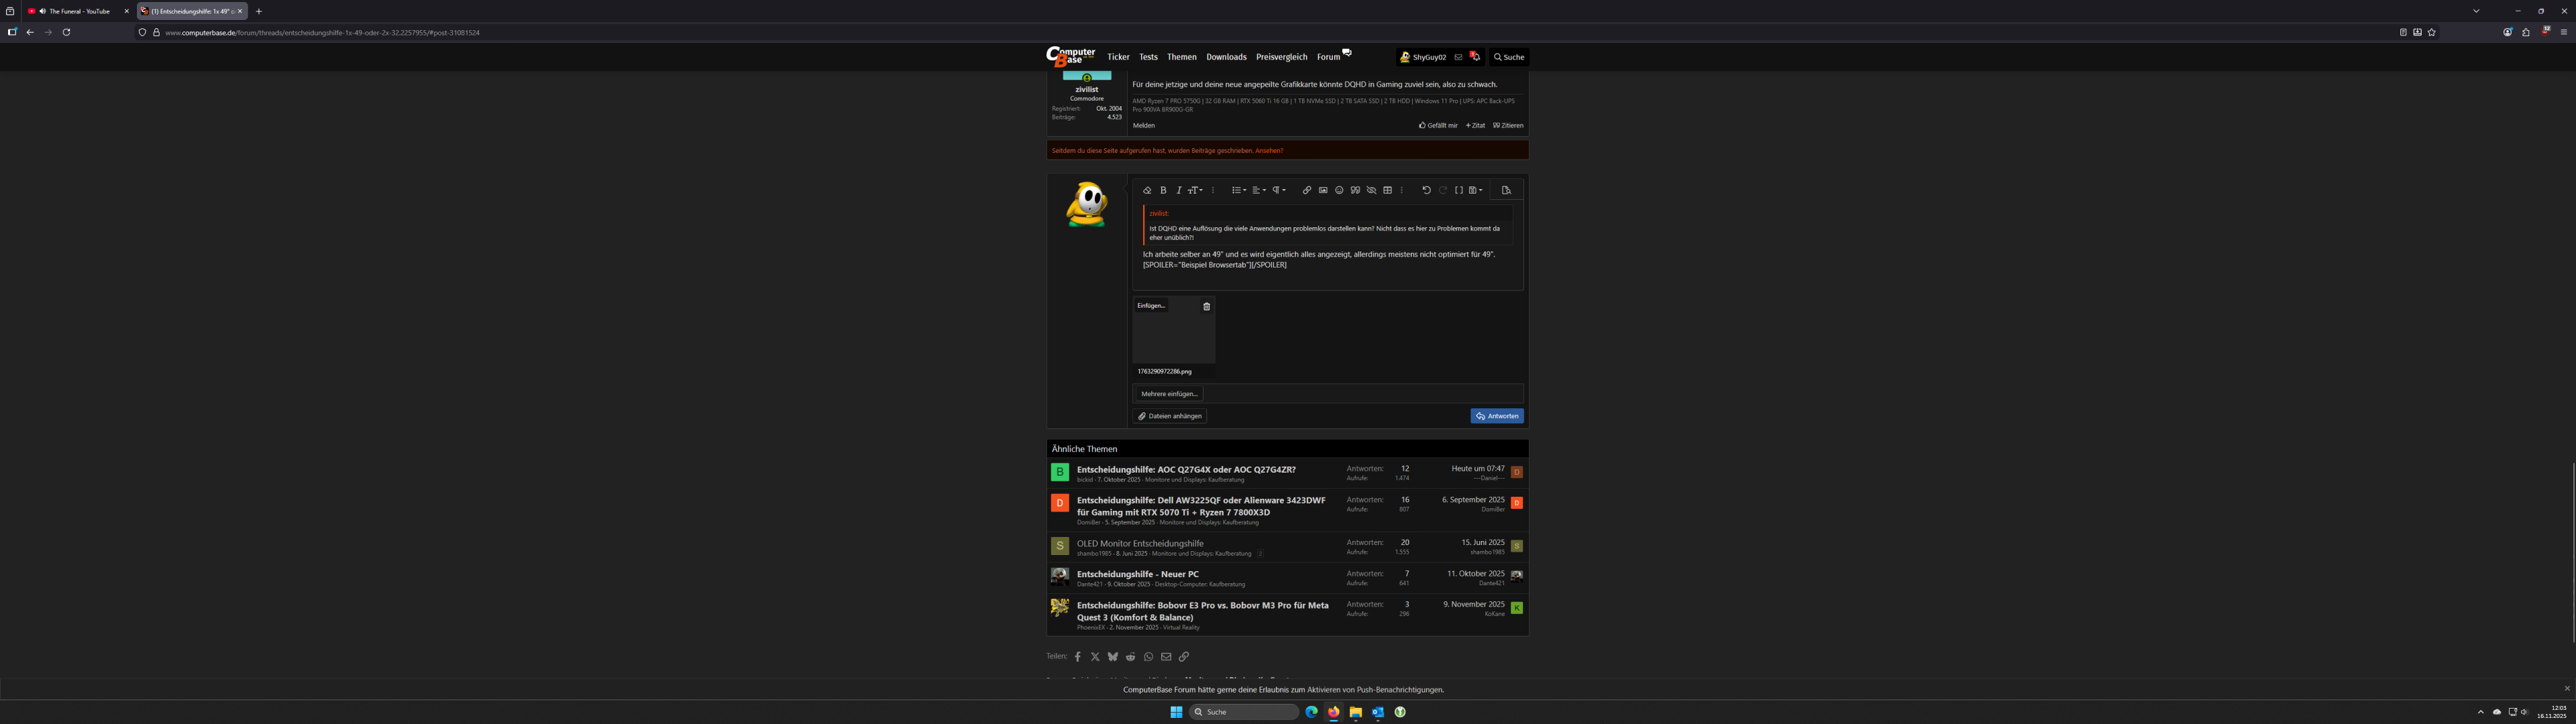Toggle BB code mode brackets icon
Screen dimensions: 2576x724
click(1459, 190)
